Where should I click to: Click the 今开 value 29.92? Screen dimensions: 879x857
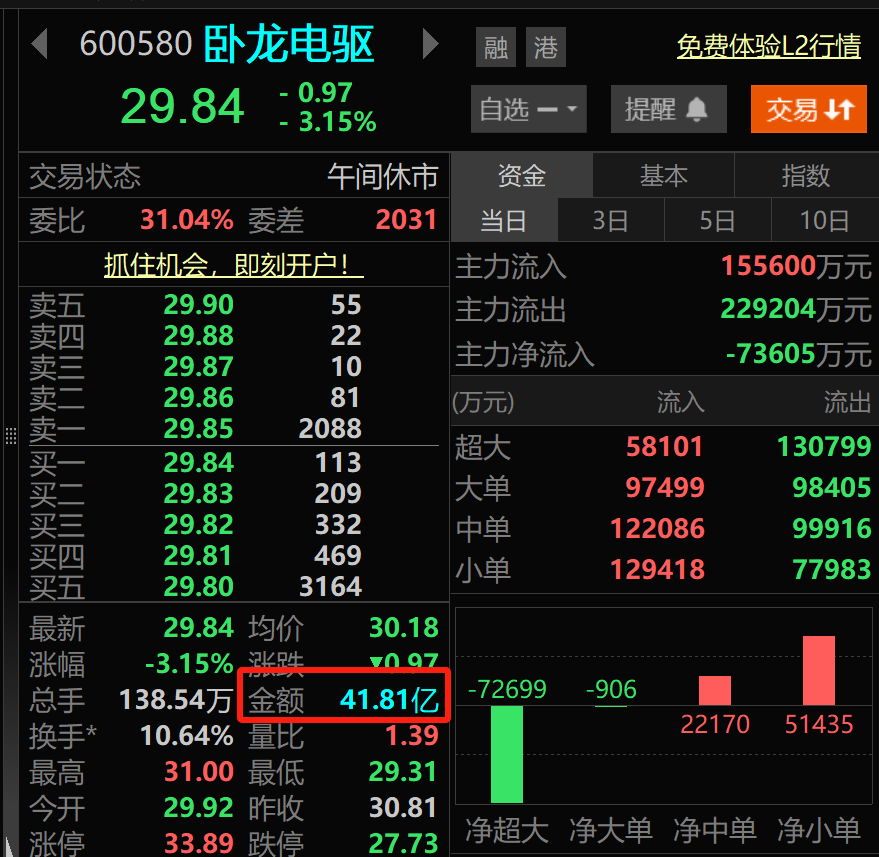point(199,808)
